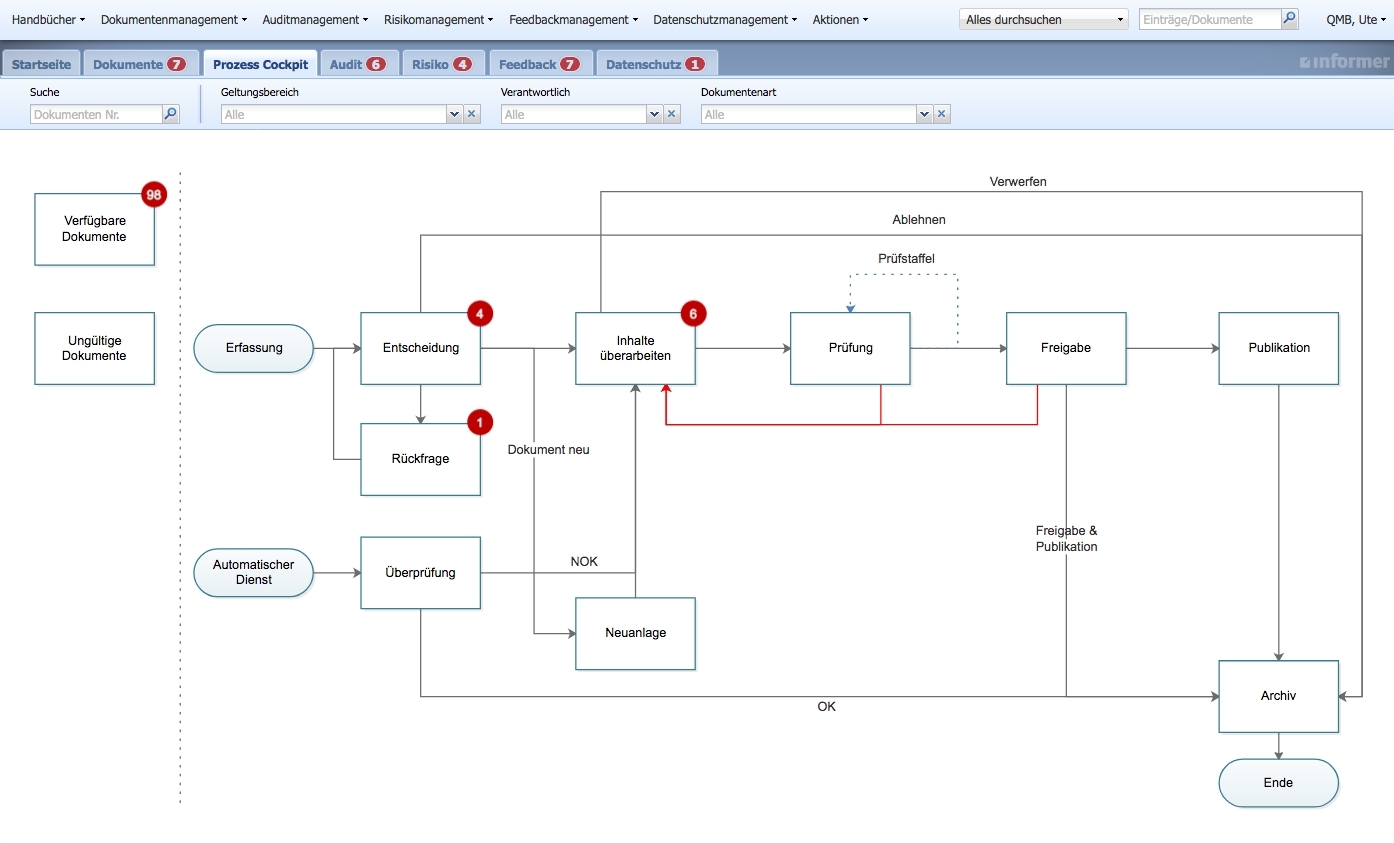Open the Auditmanagement menu

pyautogui.click(x=315, y=20)
